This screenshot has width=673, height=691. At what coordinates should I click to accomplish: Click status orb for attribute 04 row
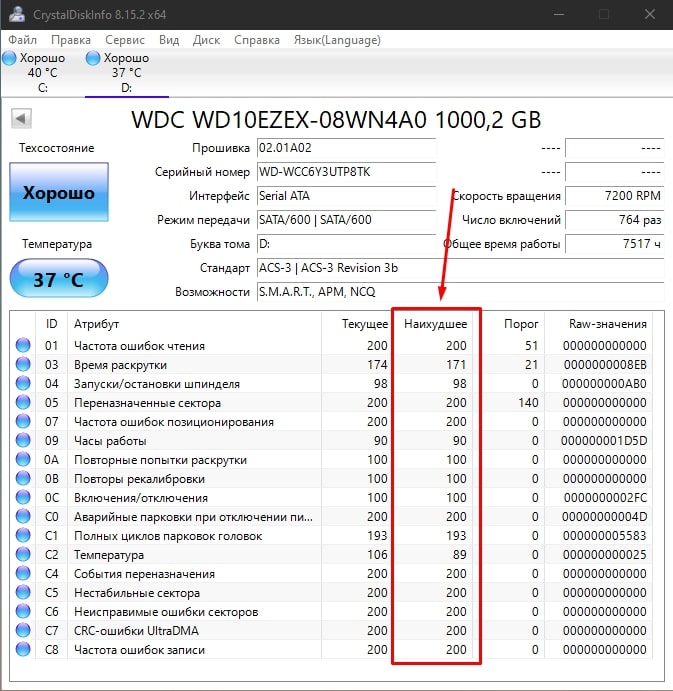[x=23, y=383]
